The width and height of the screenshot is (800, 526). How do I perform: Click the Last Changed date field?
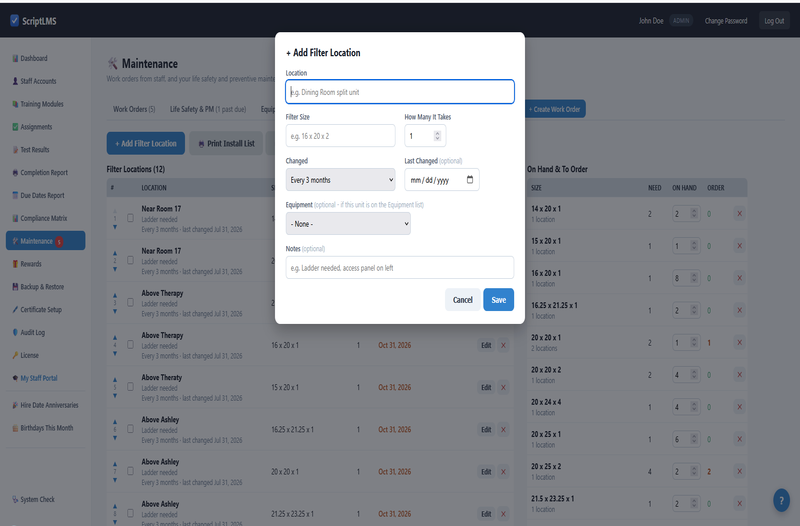click(x=442, y=180)
